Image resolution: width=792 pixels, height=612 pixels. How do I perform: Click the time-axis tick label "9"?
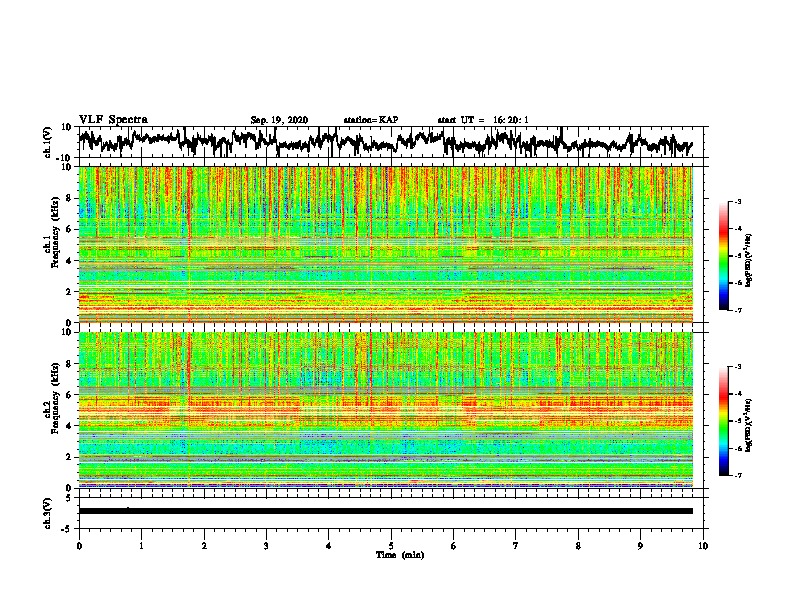click(640, 546)
